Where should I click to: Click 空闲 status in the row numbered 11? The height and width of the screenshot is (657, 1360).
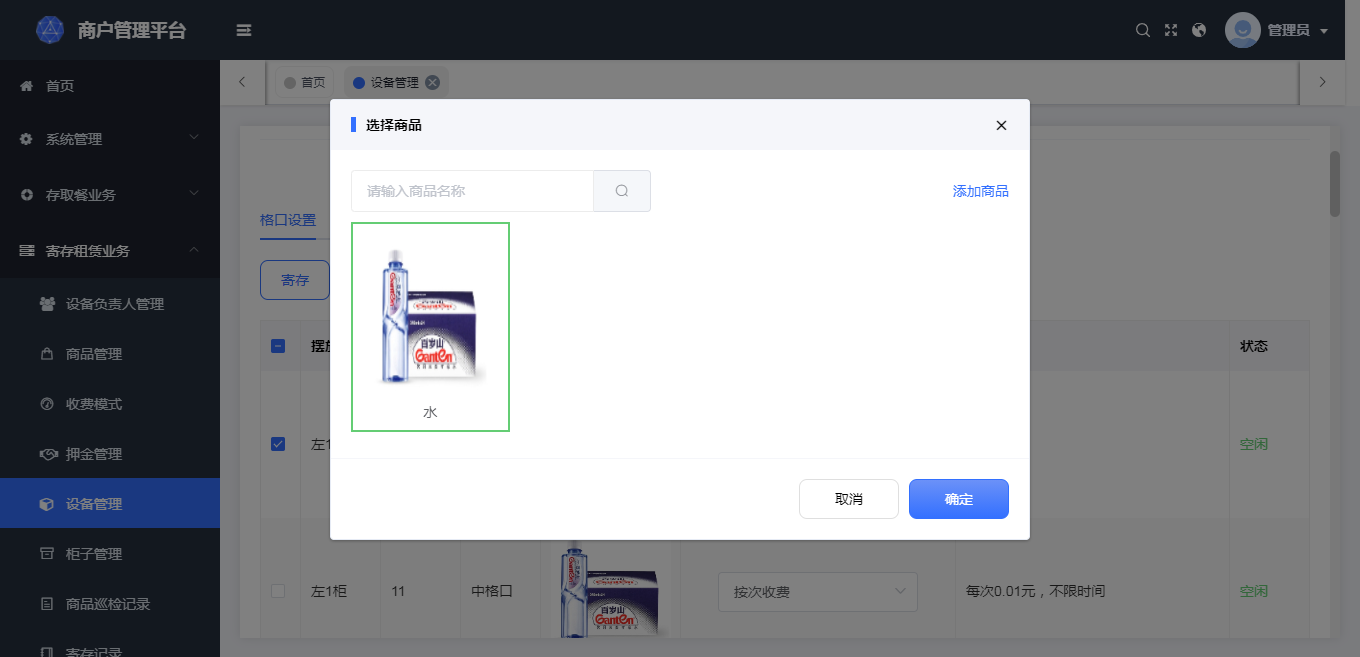pos(1254,591)
